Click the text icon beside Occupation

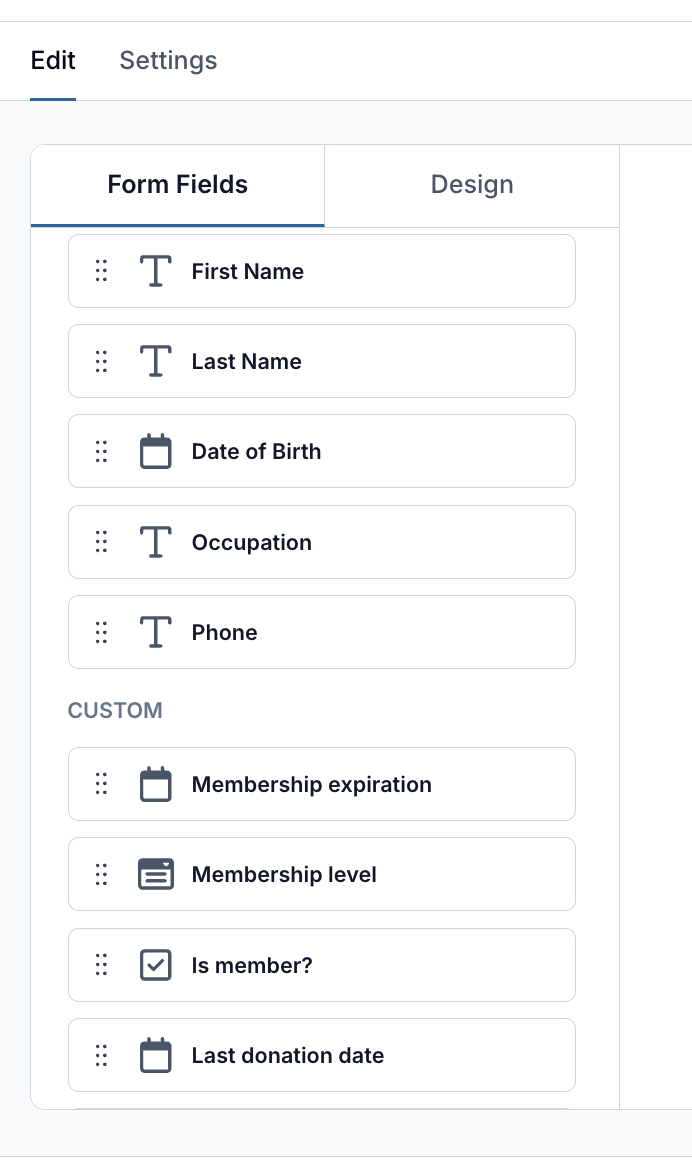[155, 542]
